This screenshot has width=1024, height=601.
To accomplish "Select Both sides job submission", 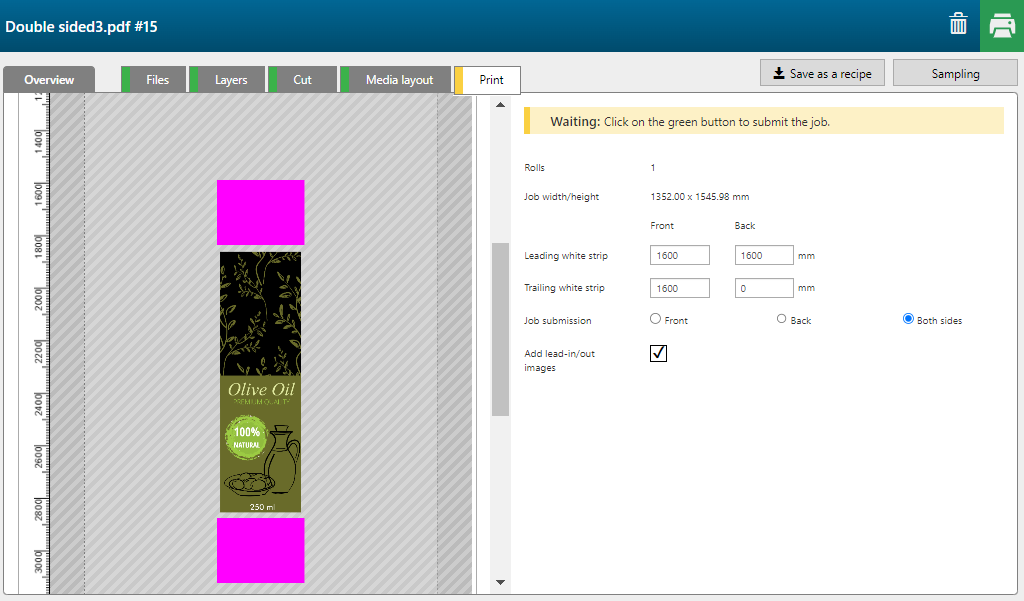I will click(x=908, y=319).
